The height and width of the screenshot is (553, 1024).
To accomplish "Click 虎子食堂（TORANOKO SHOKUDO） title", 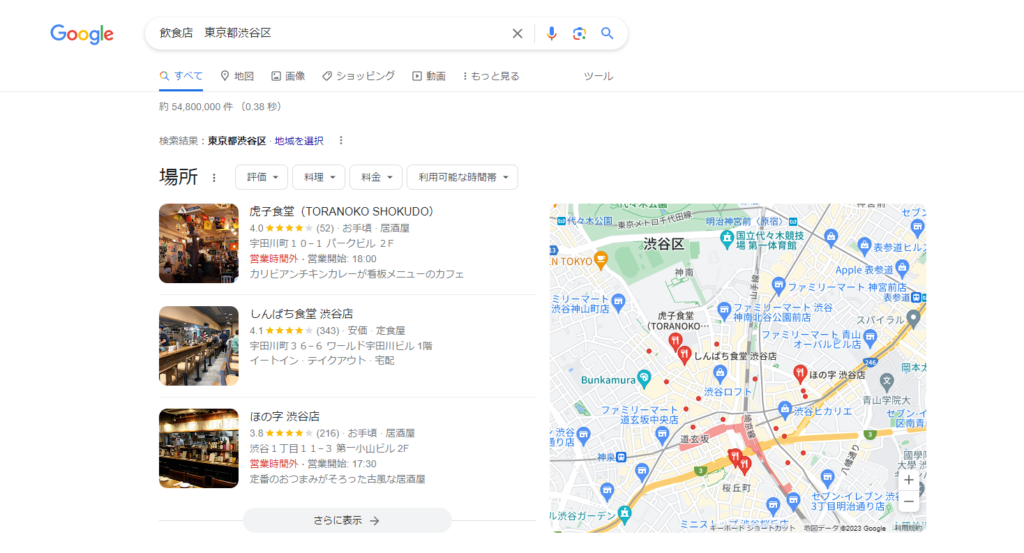I will (x=342, y=212).
